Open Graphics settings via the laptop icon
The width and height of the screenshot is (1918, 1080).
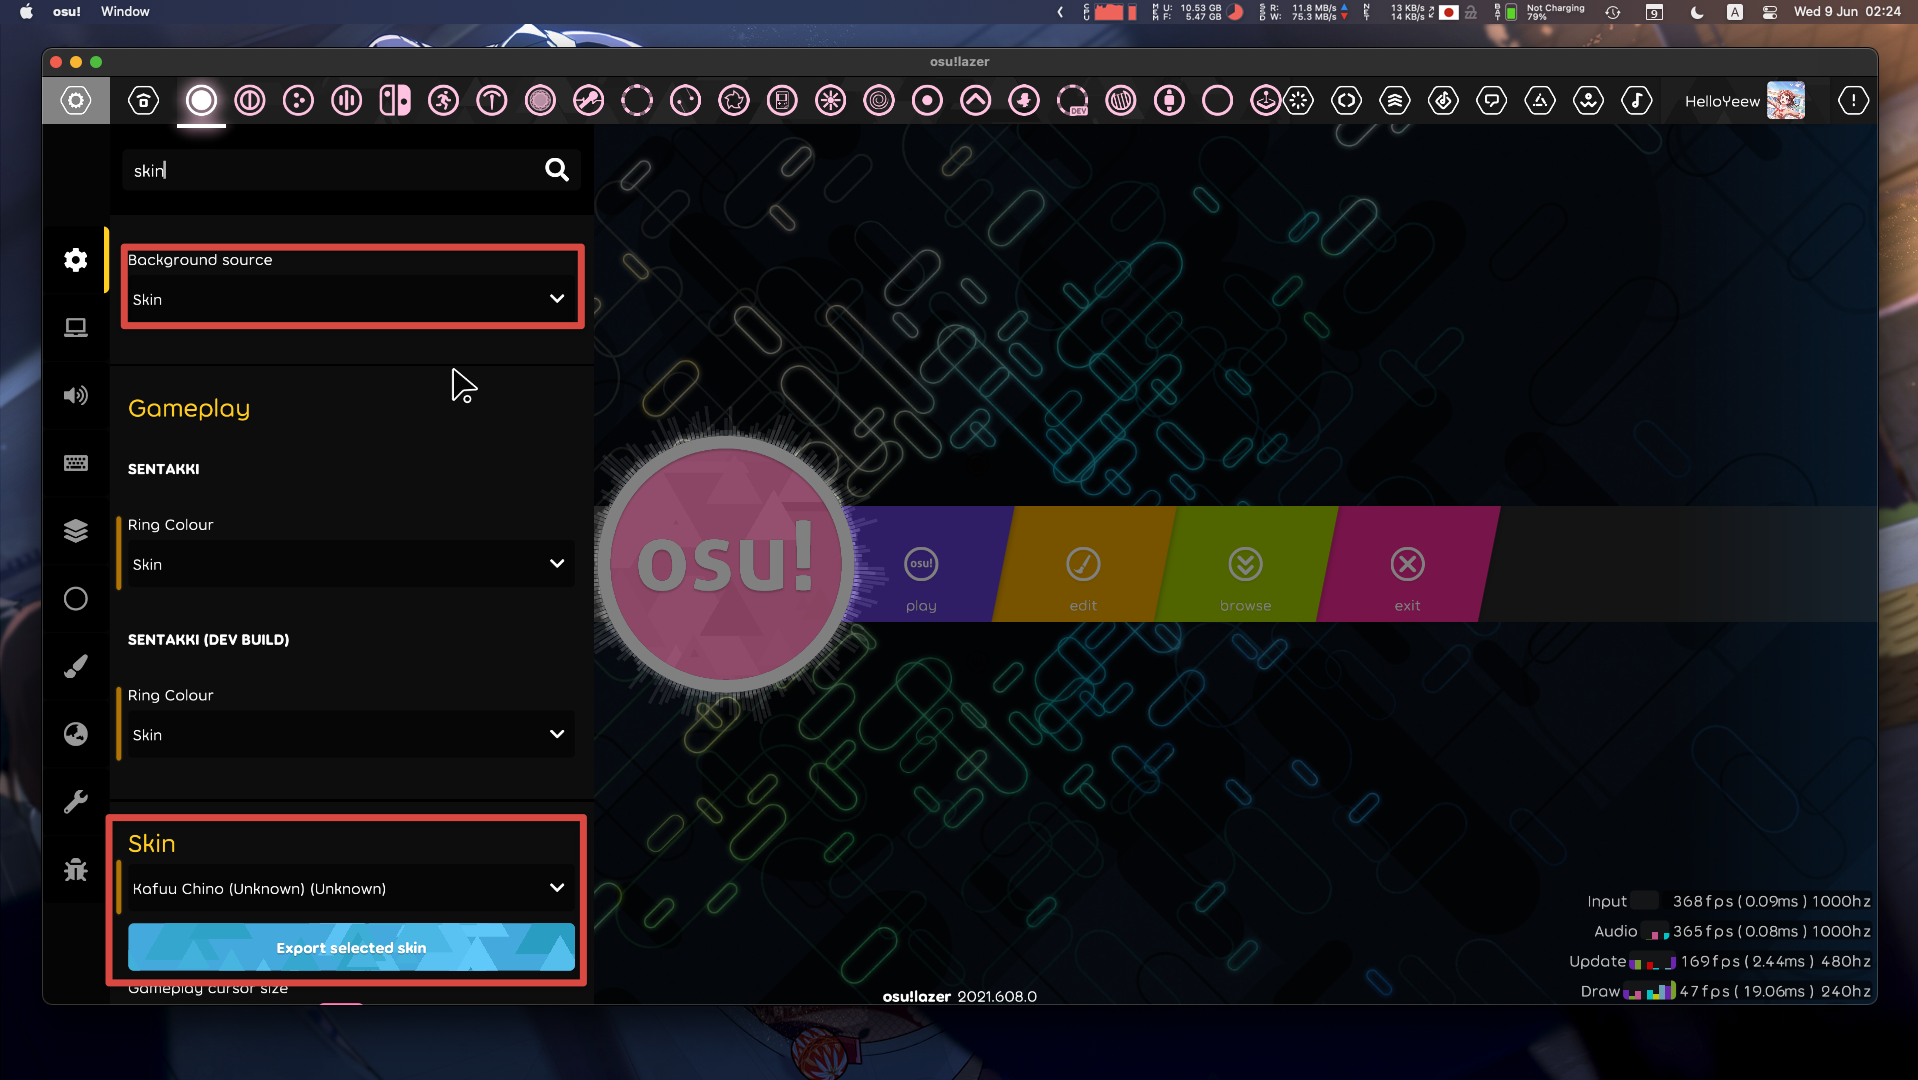[76, 327]
